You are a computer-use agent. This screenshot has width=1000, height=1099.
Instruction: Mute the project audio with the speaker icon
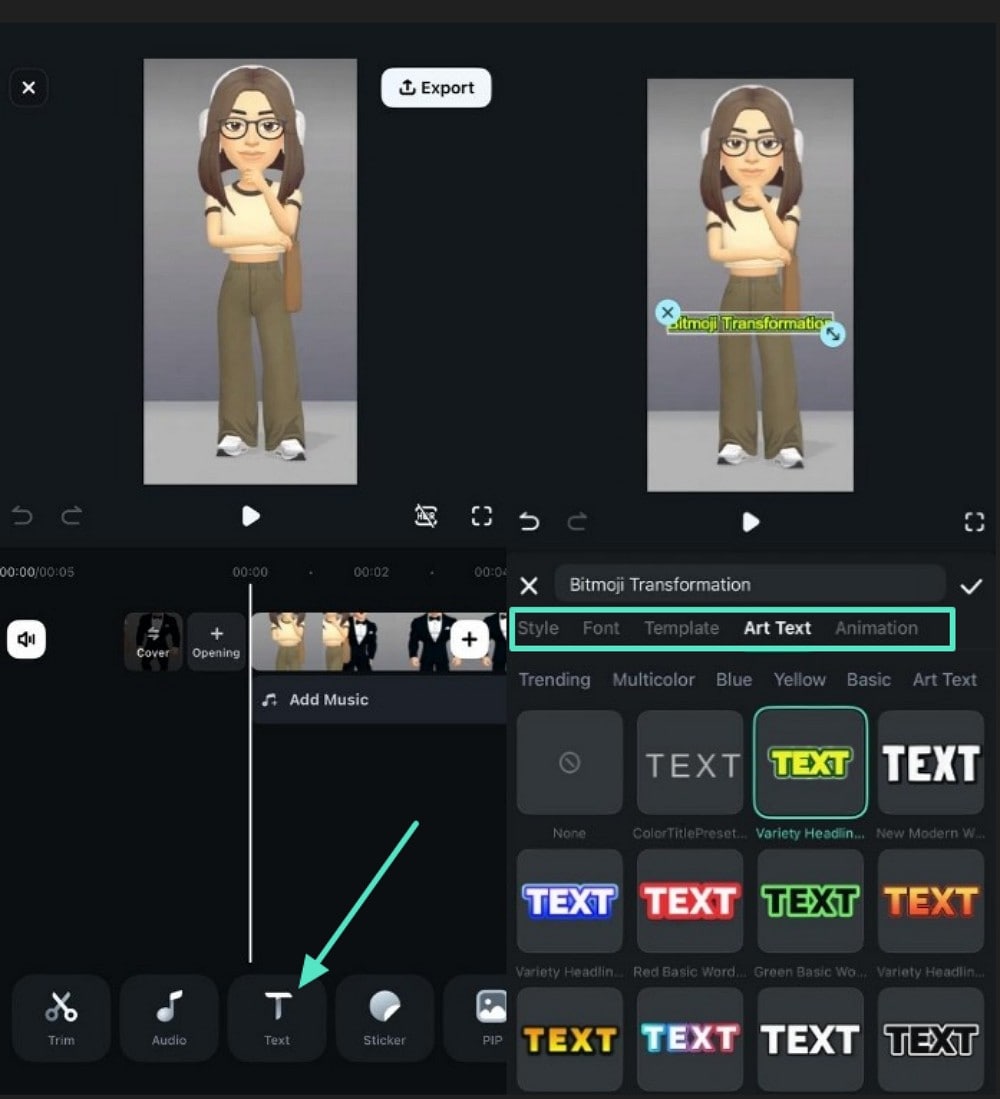pyautogui.click(x=27, y=639)
